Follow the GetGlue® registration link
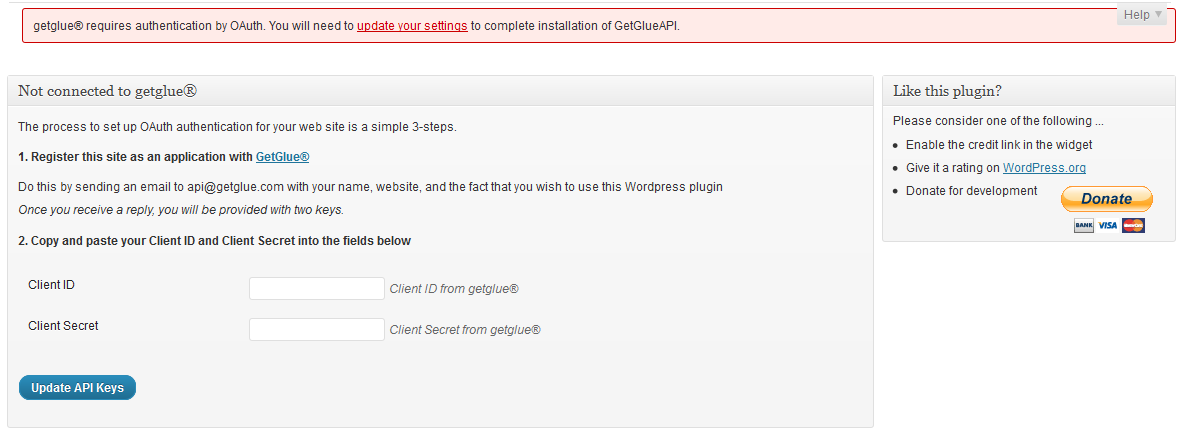This screenshot has height=435, width=1181. (x=282, y=157)
